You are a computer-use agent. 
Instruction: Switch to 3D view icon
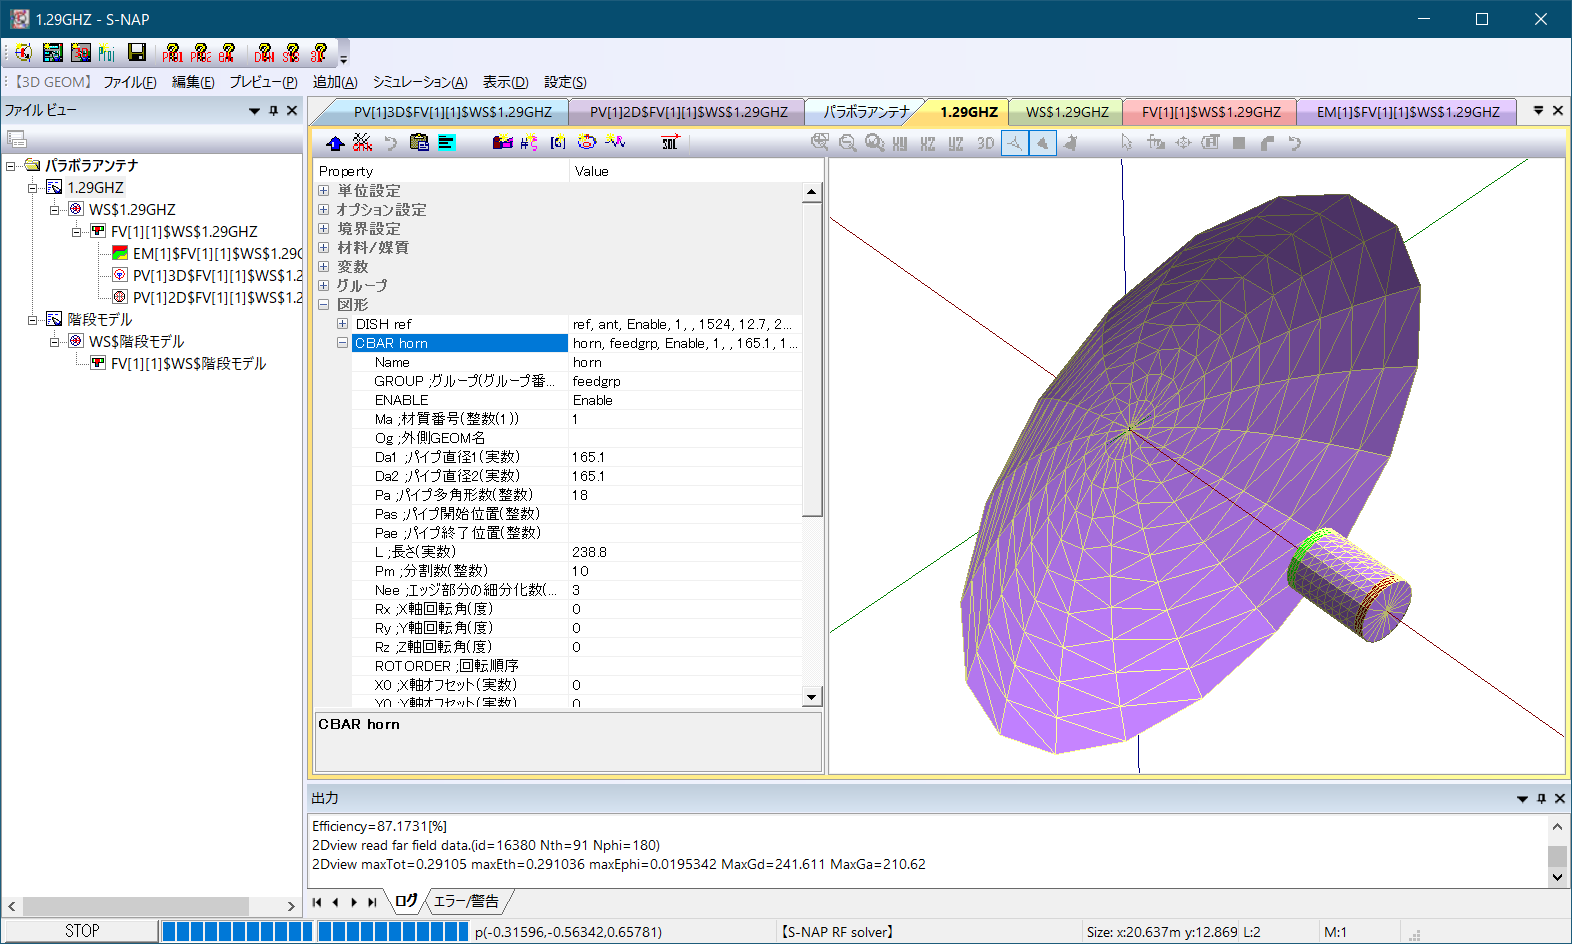pos(985,143)
